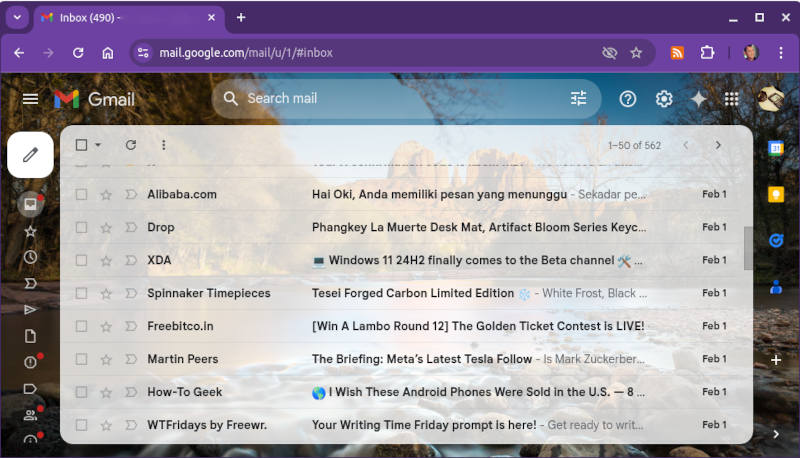This screenshot has width=800, height=458.
Task: Click the Gmail logo
Action: (94, 99)
